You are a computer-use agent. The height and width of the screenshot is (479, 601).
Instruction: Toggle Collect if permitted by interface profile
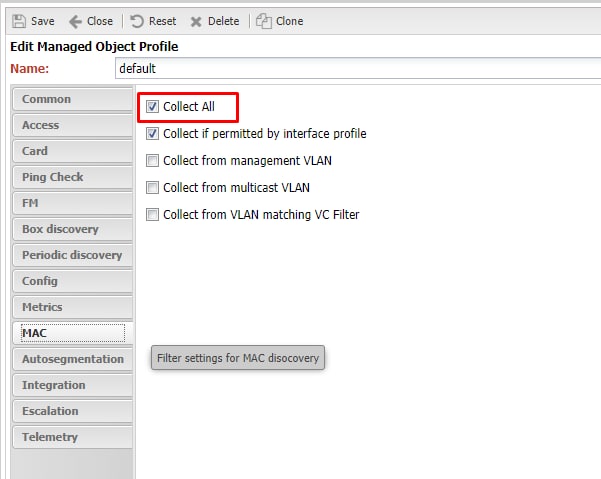coord(152,133)
